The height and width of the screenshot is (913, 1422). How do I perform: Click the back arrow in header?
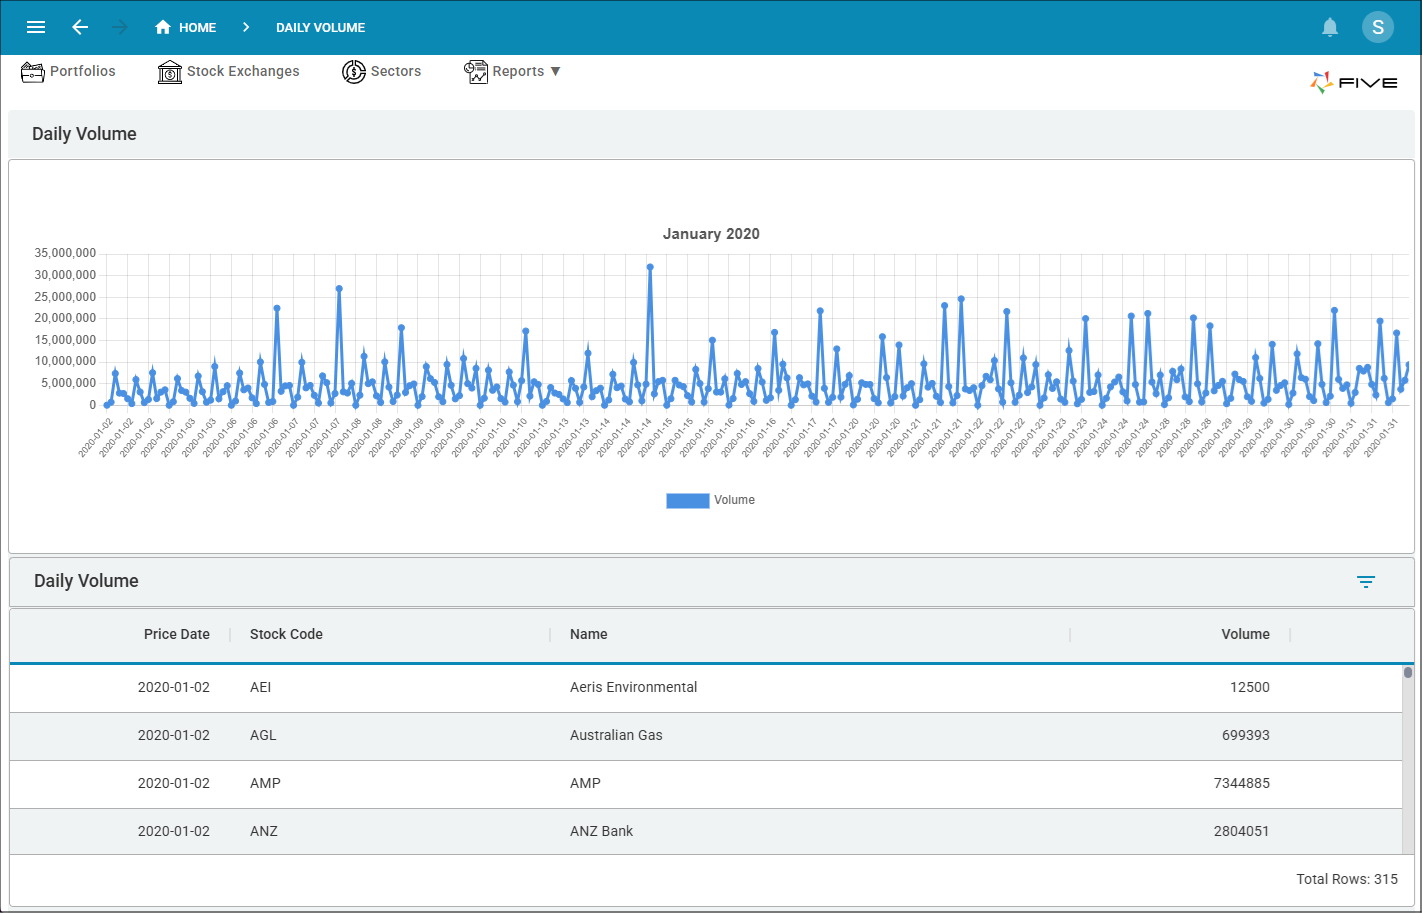pyautogui.click(x=80, y=27)
